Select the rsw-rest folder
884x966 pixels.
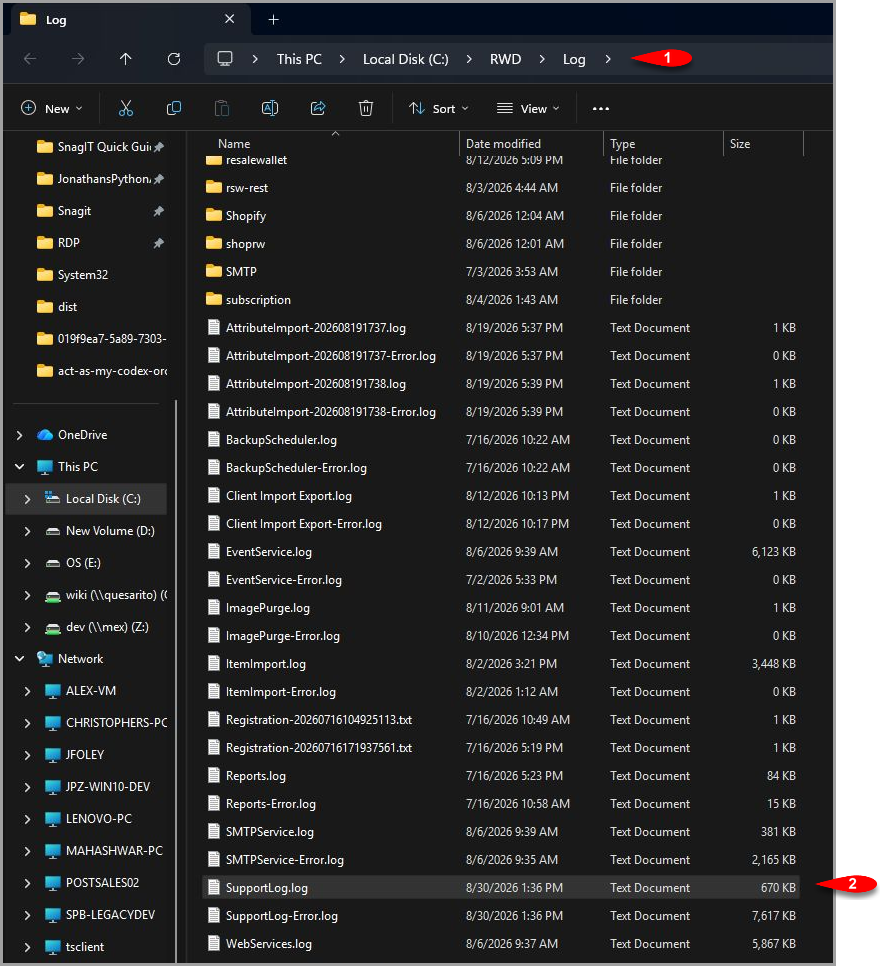pos(246,187)
